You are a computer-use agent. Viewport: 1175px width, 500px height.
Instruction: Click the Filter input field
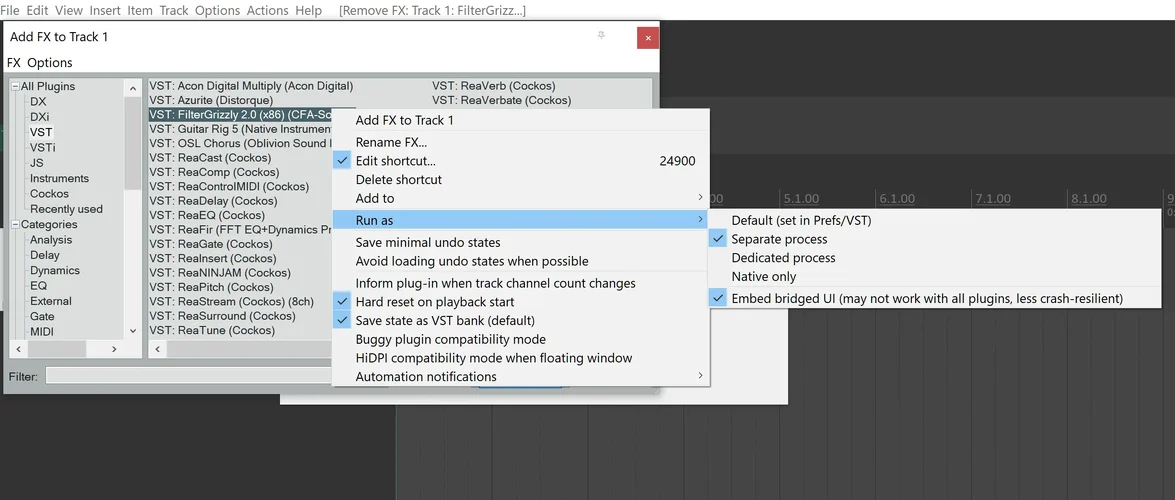(x=187, y=376)
